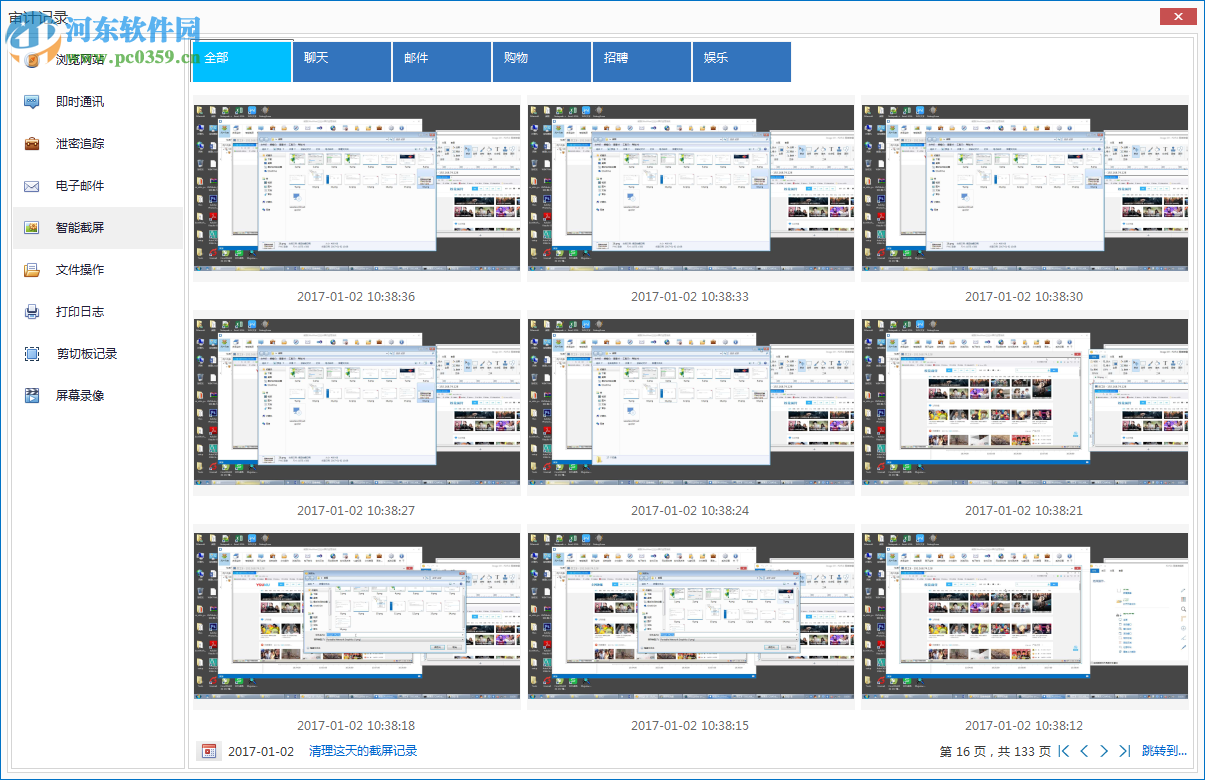The width and height of the screenshot is (1205, 780).
Task: Open the 邮件 tab
Action: click(442, 62)
